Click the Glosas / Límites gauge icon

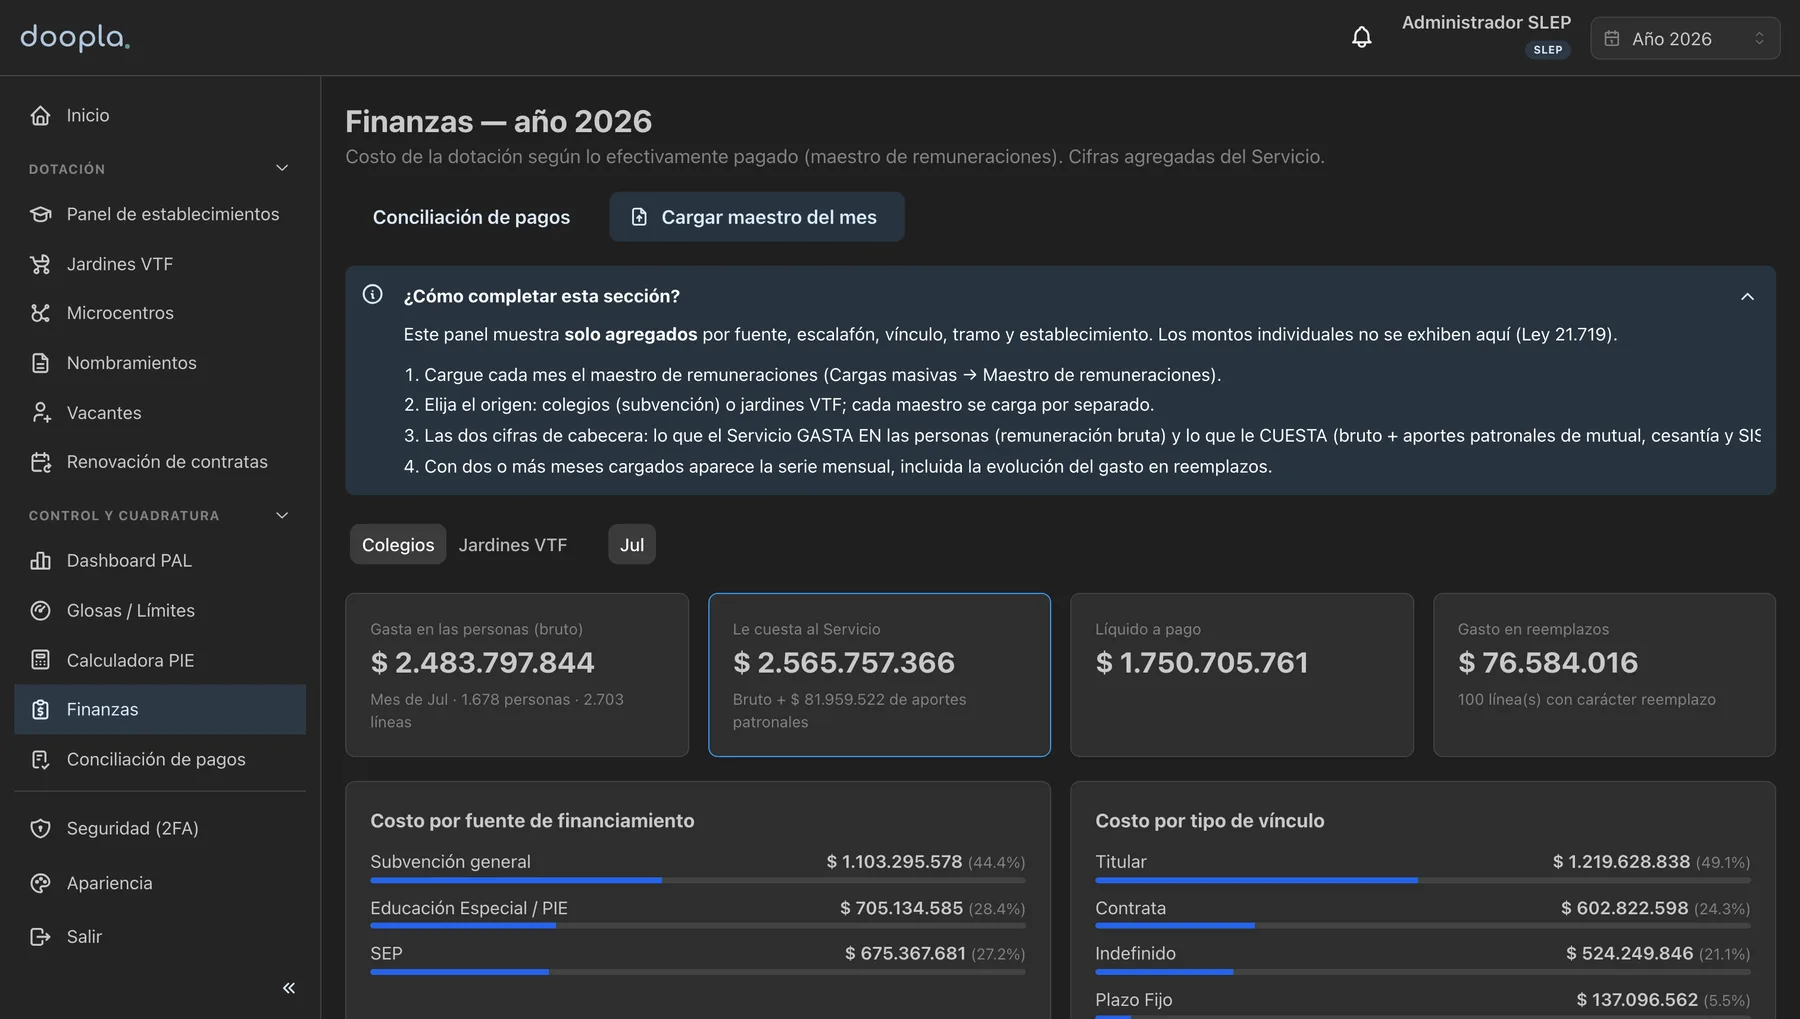pyautogui.click(x=40, y=611)
